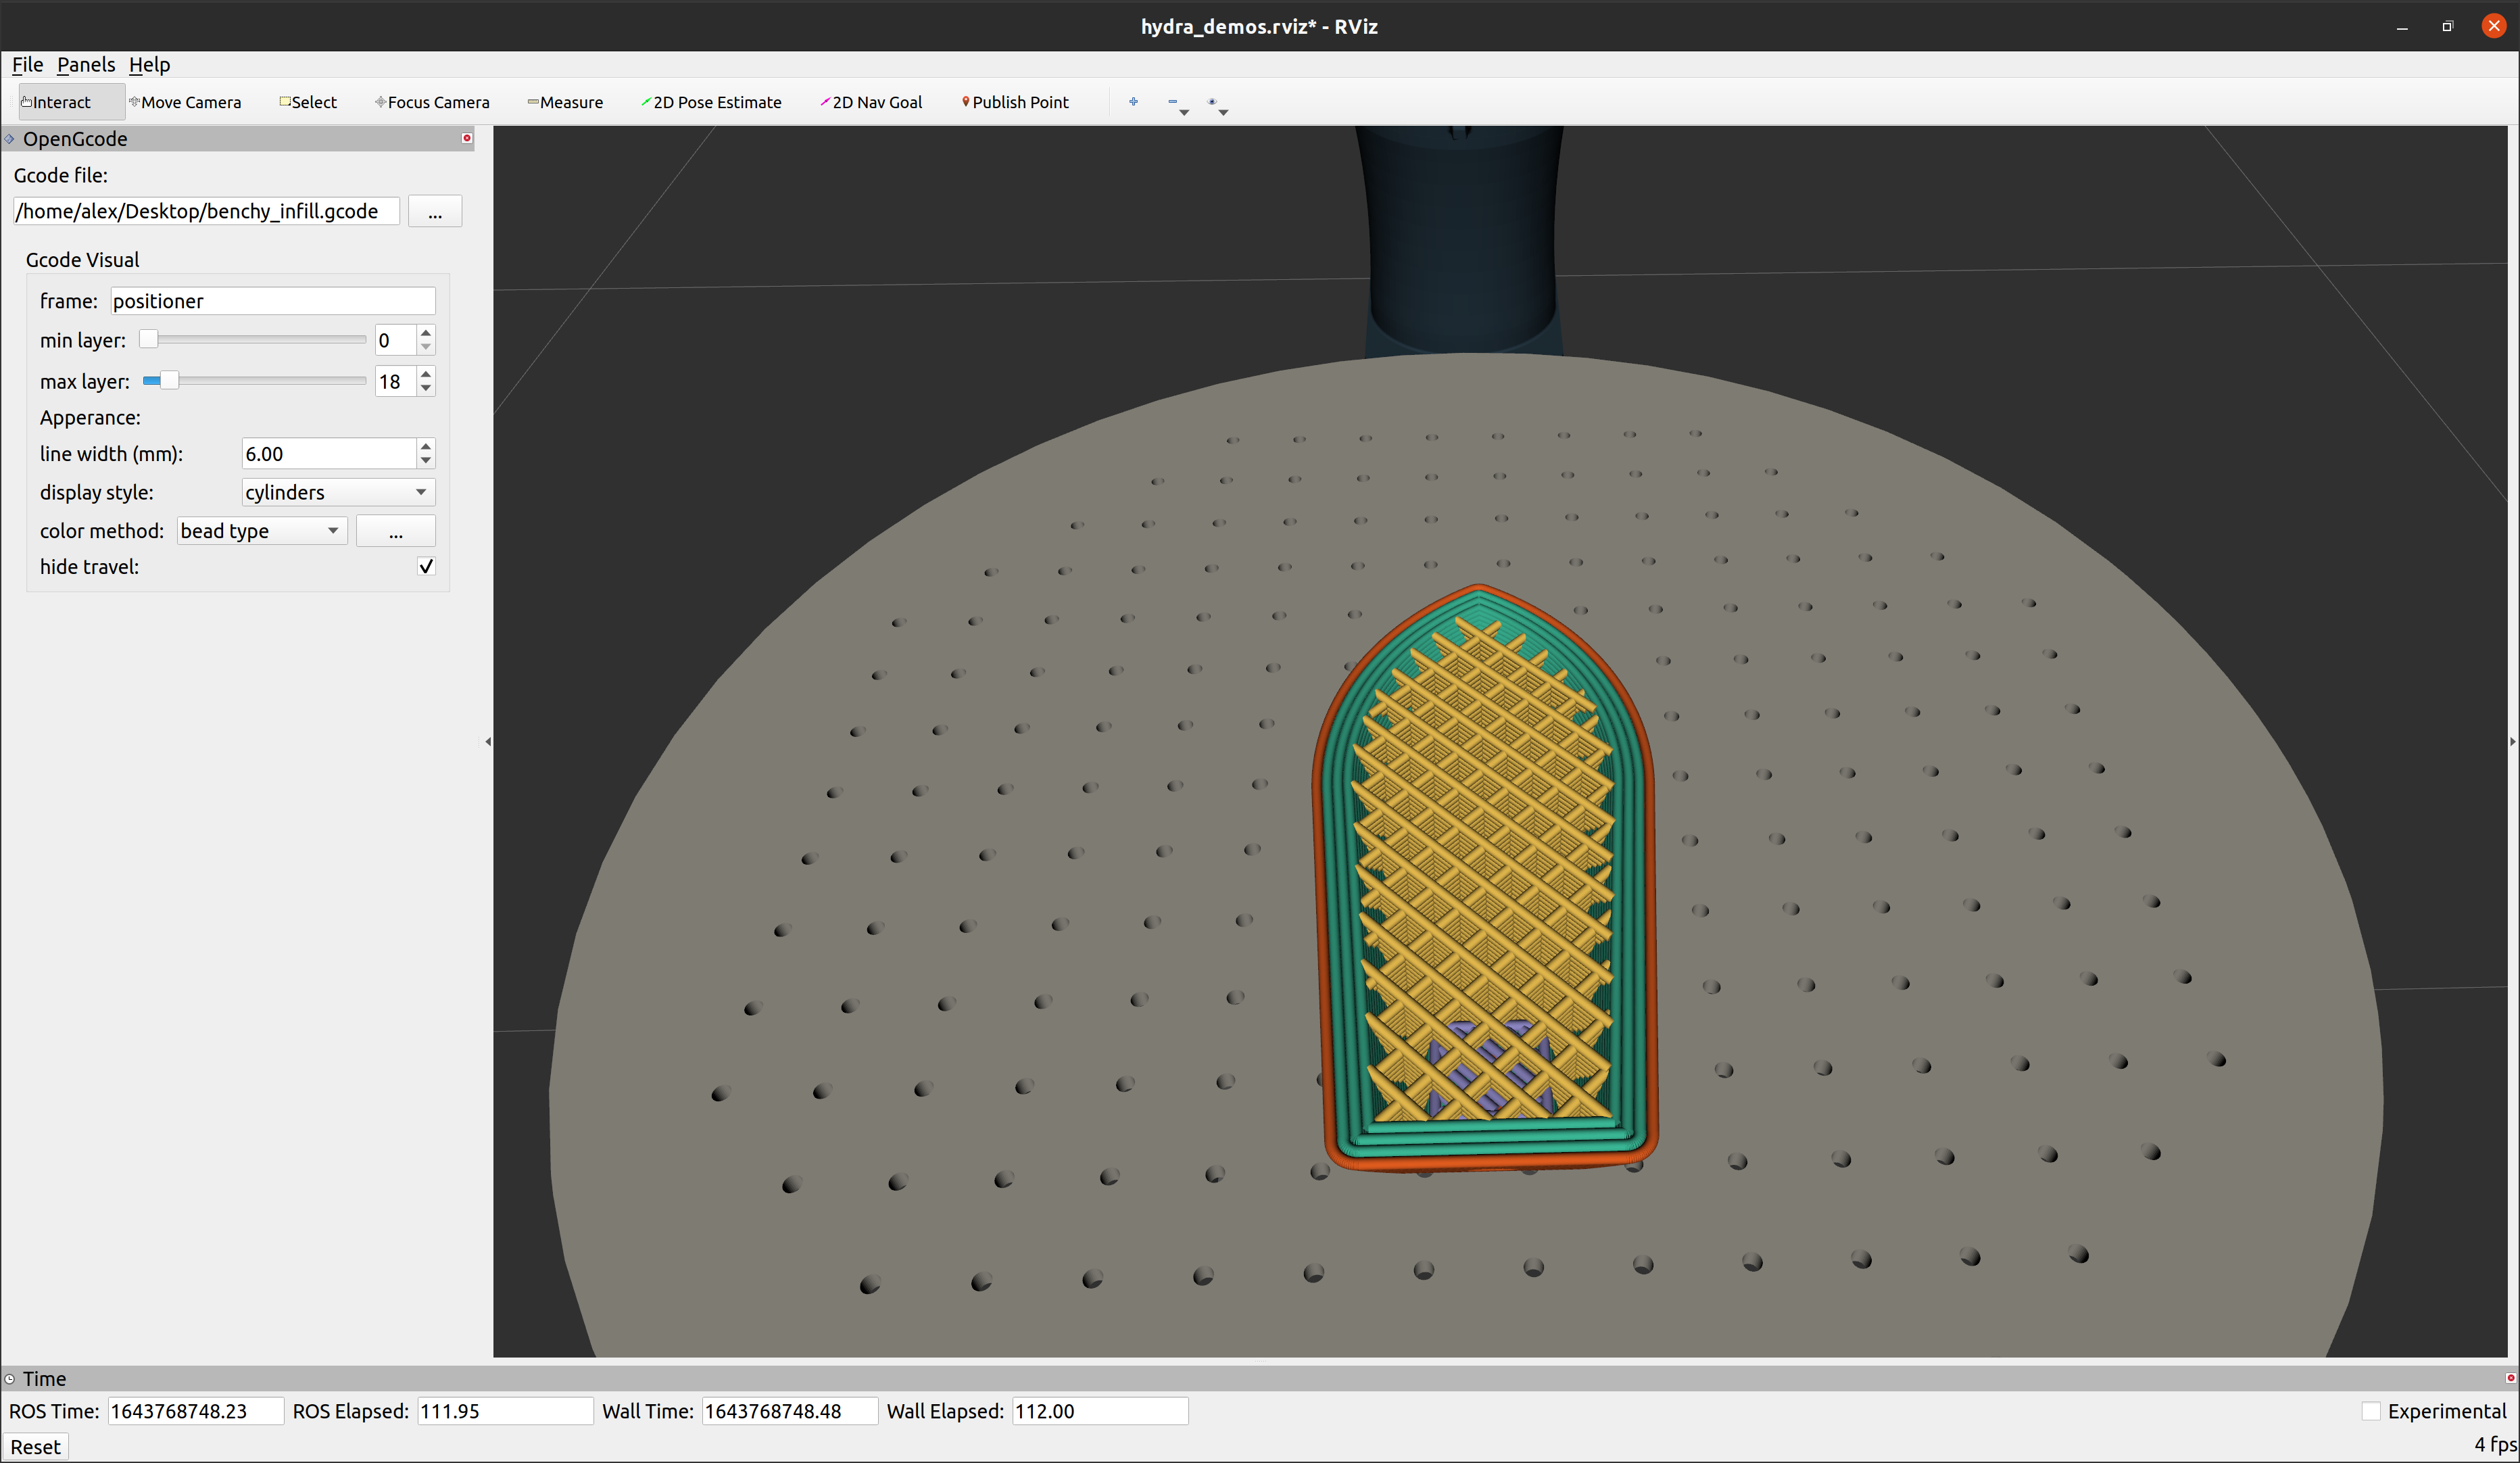Open the color method dropdown
2520x1463 pixels.
262,531
